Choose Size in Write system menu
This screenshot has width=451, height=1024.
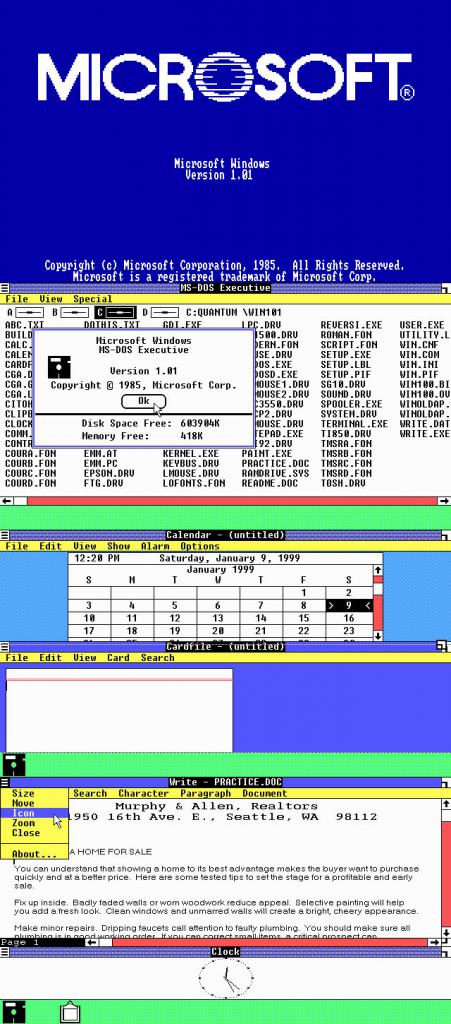click(x=34, y=793)
